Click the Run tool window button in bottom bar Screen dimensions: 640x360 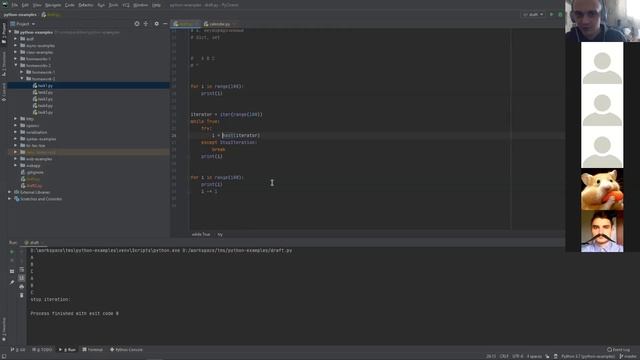click(68, 350)
